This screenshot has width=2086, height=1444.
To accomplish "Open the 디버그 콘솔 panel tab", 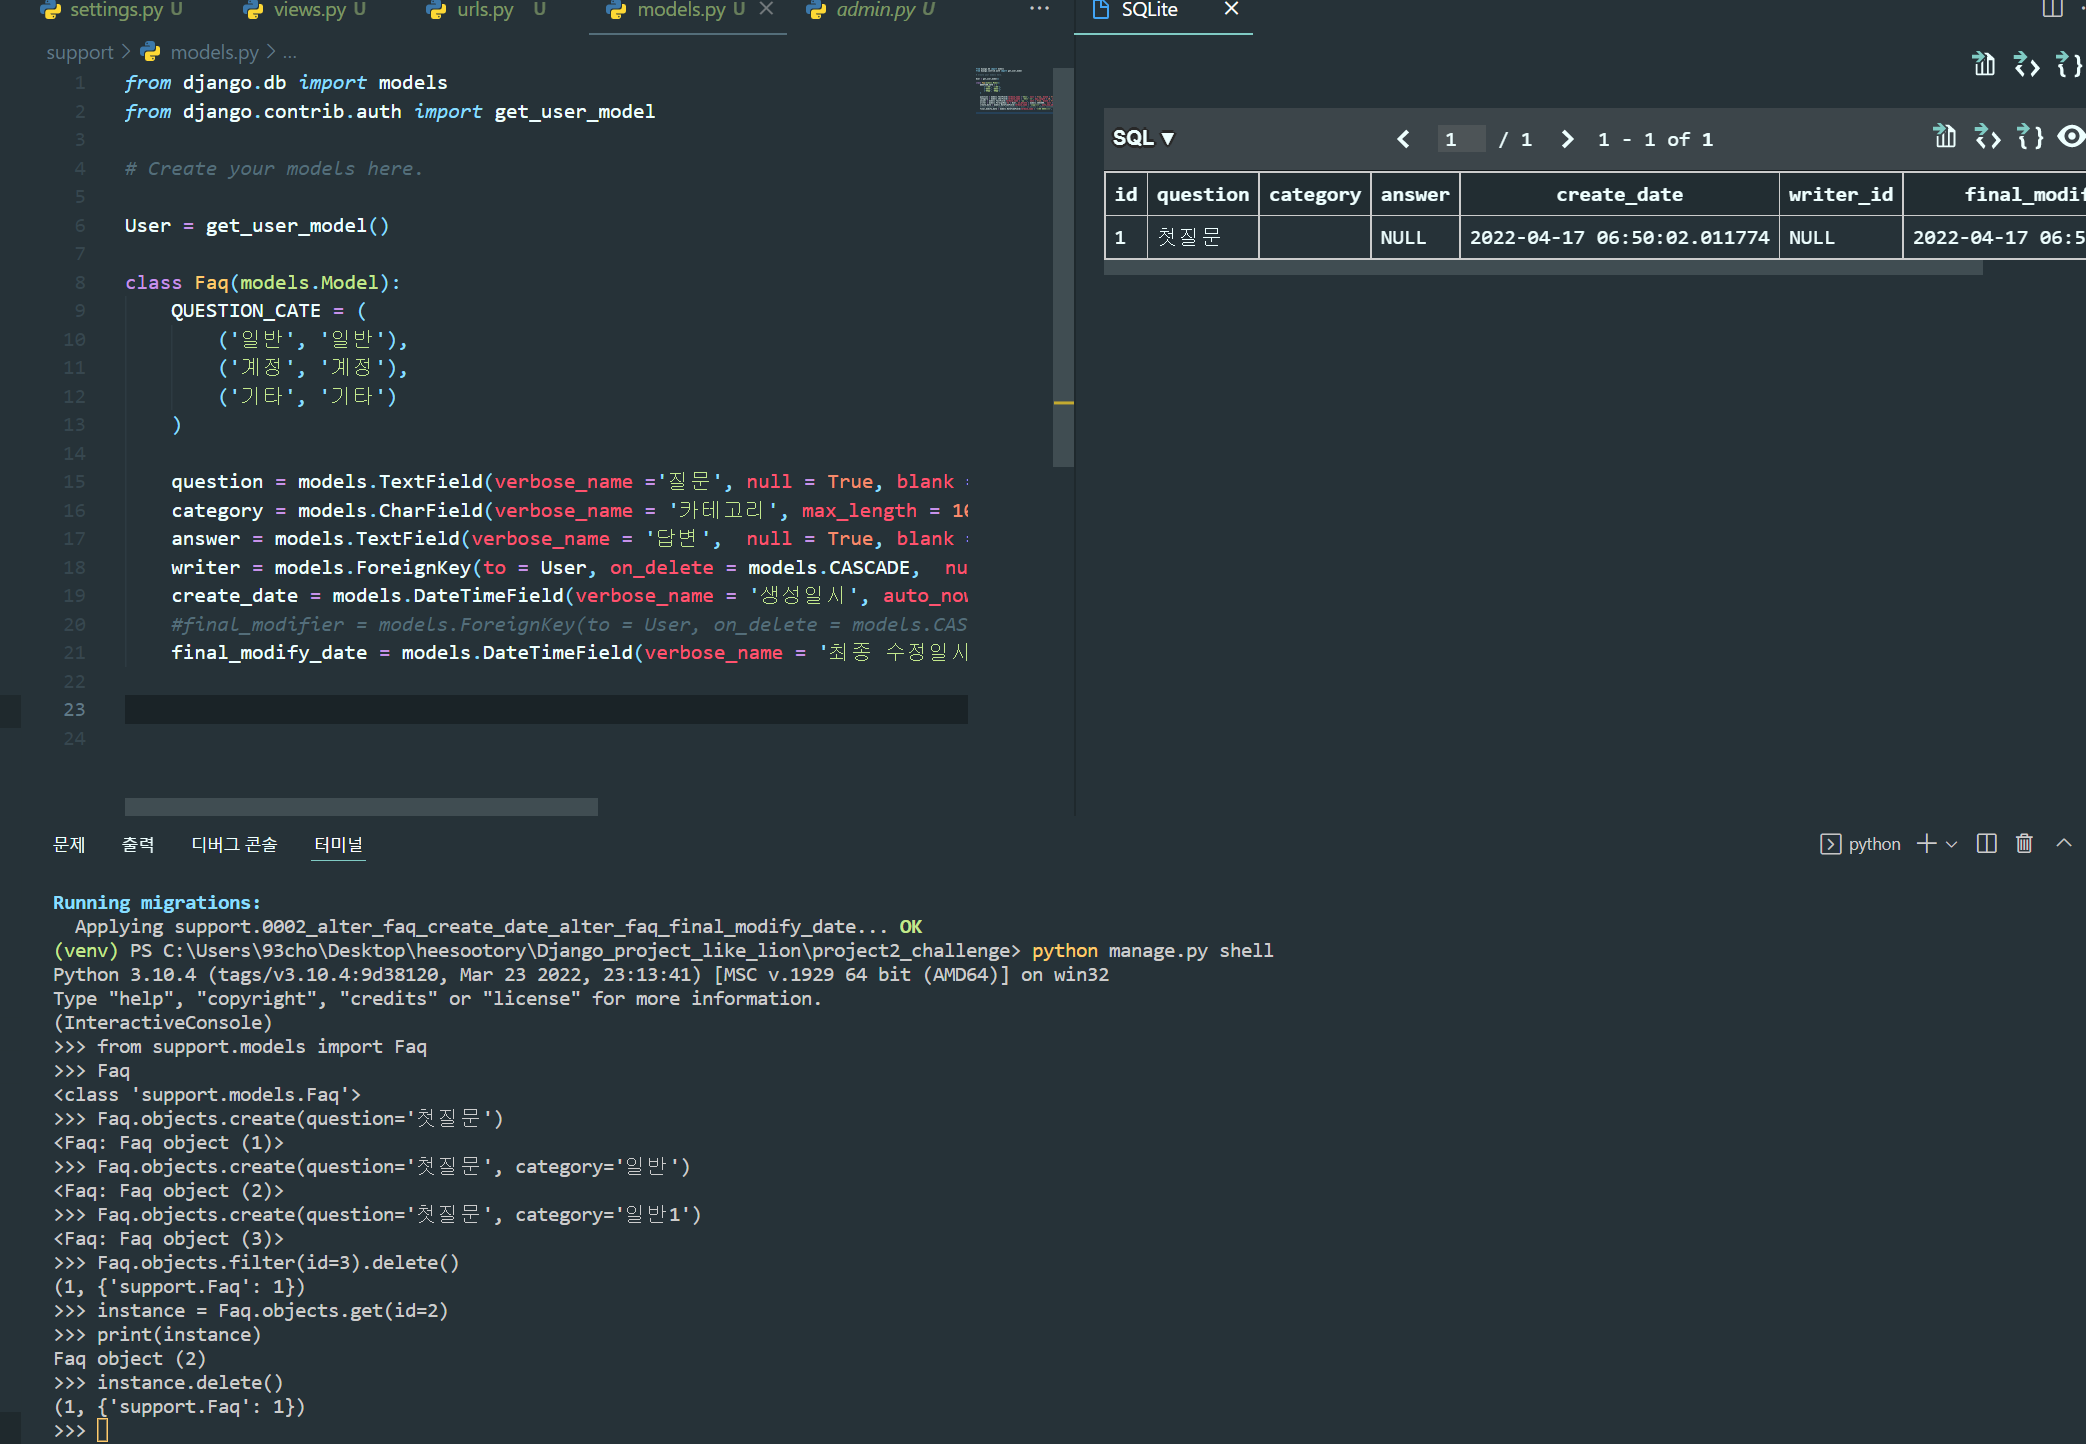I will point(234,844).
